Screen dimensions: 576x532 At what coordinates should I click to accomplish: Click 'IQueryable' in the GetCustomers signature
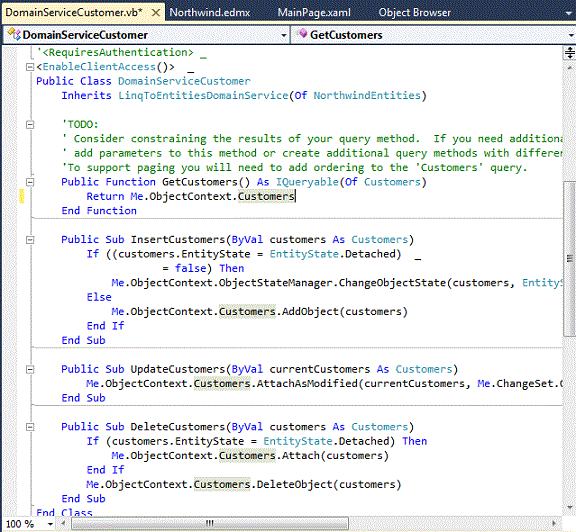coord(307,182)
